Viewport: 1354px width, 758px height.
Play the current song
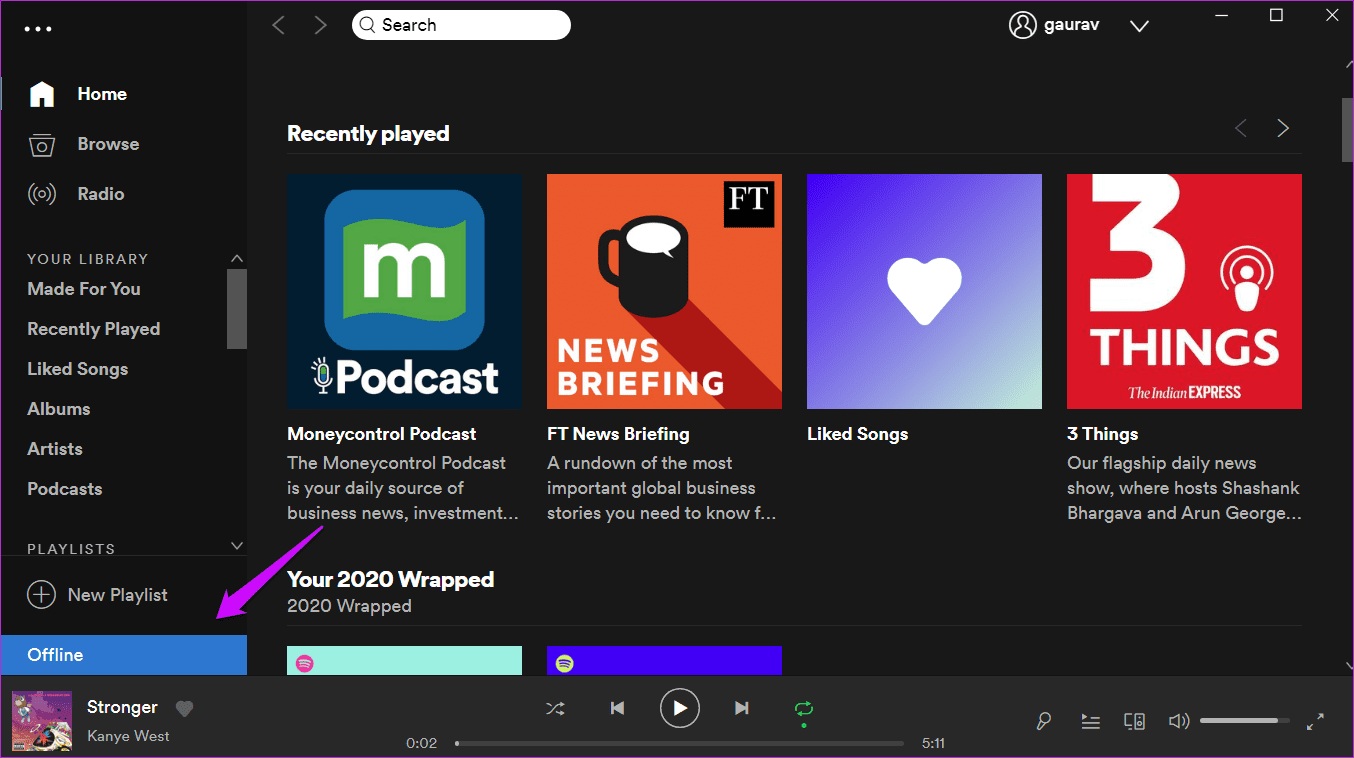coord(680,708)
